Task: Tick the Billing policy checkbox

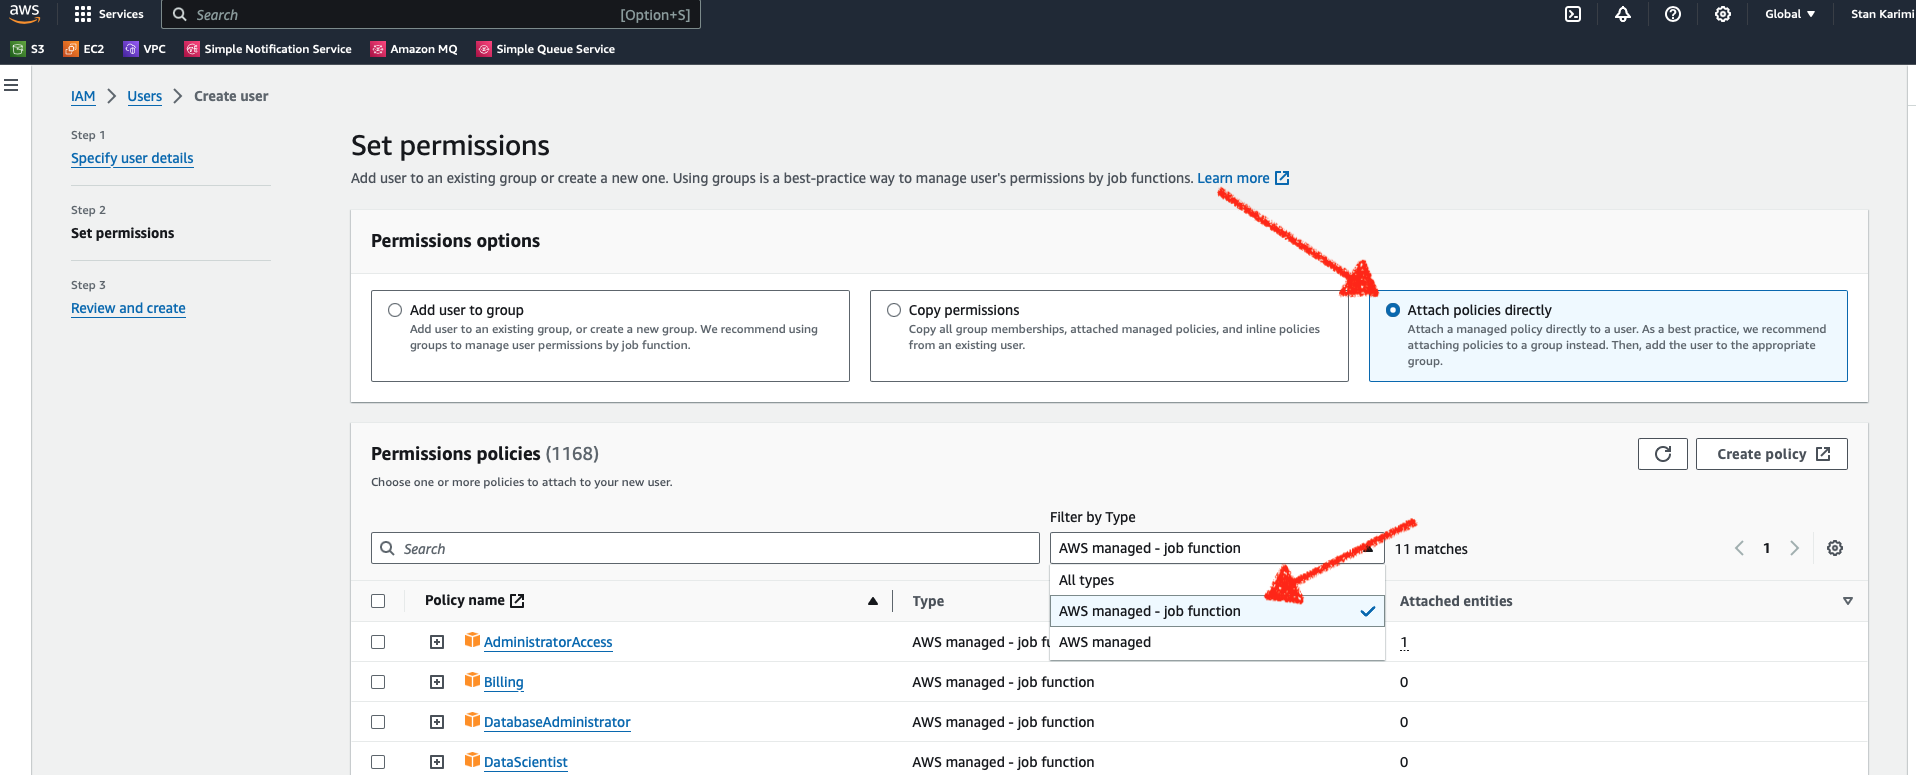Action: click(378, 682)
